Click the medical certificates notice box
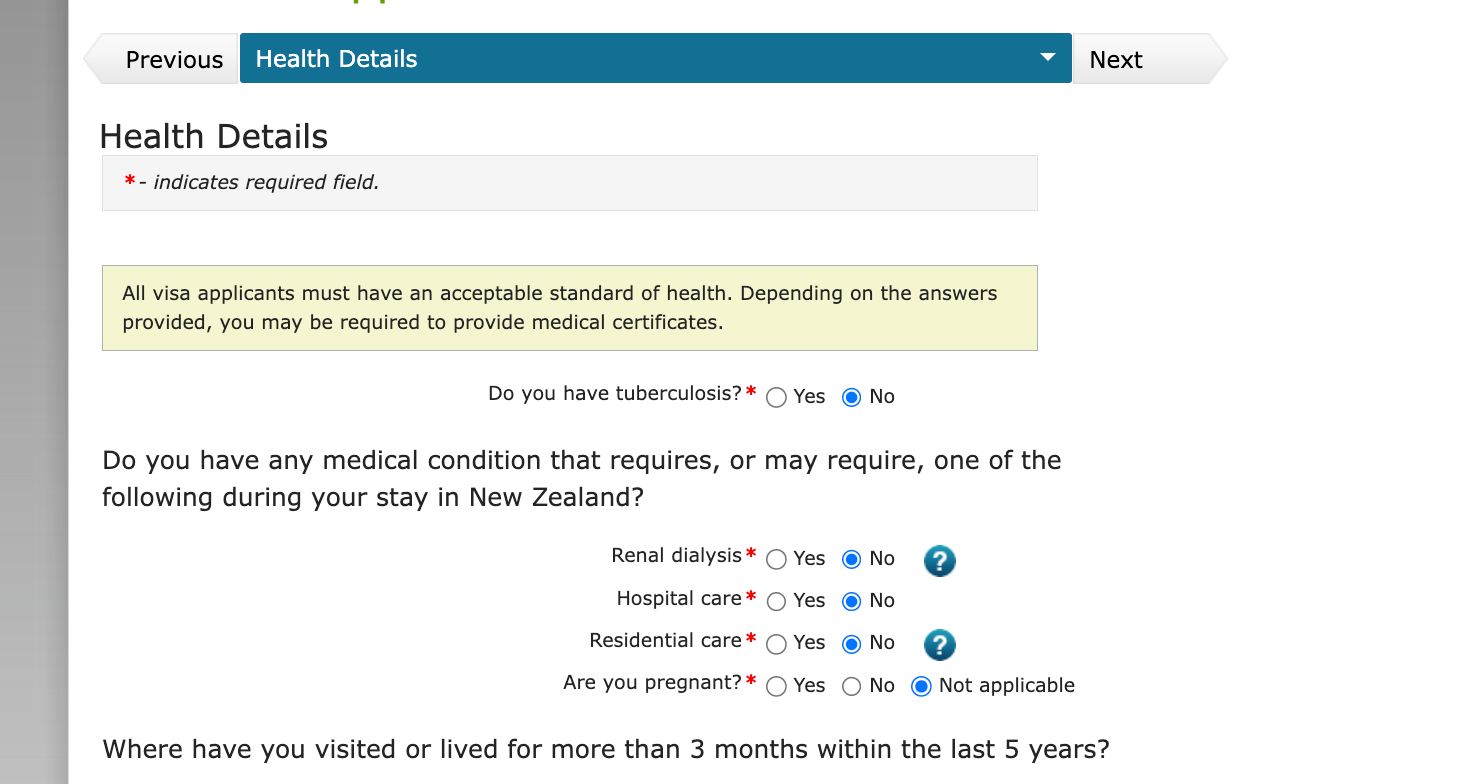 569,308
